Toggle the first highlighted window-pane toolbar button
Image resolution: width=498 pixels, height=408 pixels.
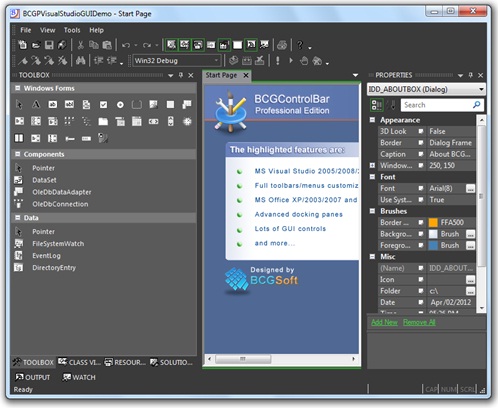[x=171, y=44]
